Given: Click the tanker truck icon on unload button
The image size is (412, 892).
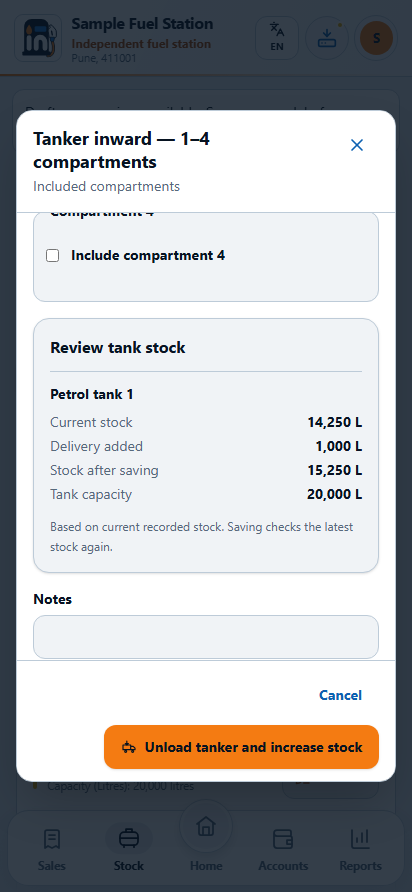Looking at the screenshot, I should [129, 748].
